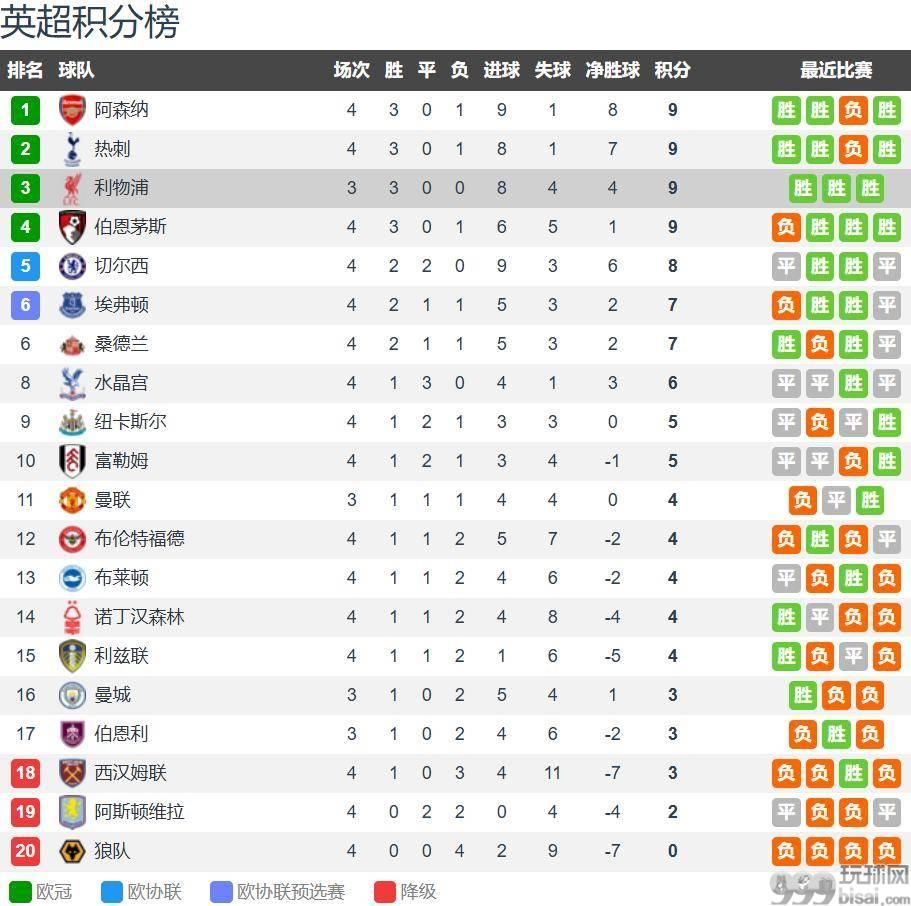Click the 积分 column header
This screenshot has width=911, height=906.
point(672,70)
